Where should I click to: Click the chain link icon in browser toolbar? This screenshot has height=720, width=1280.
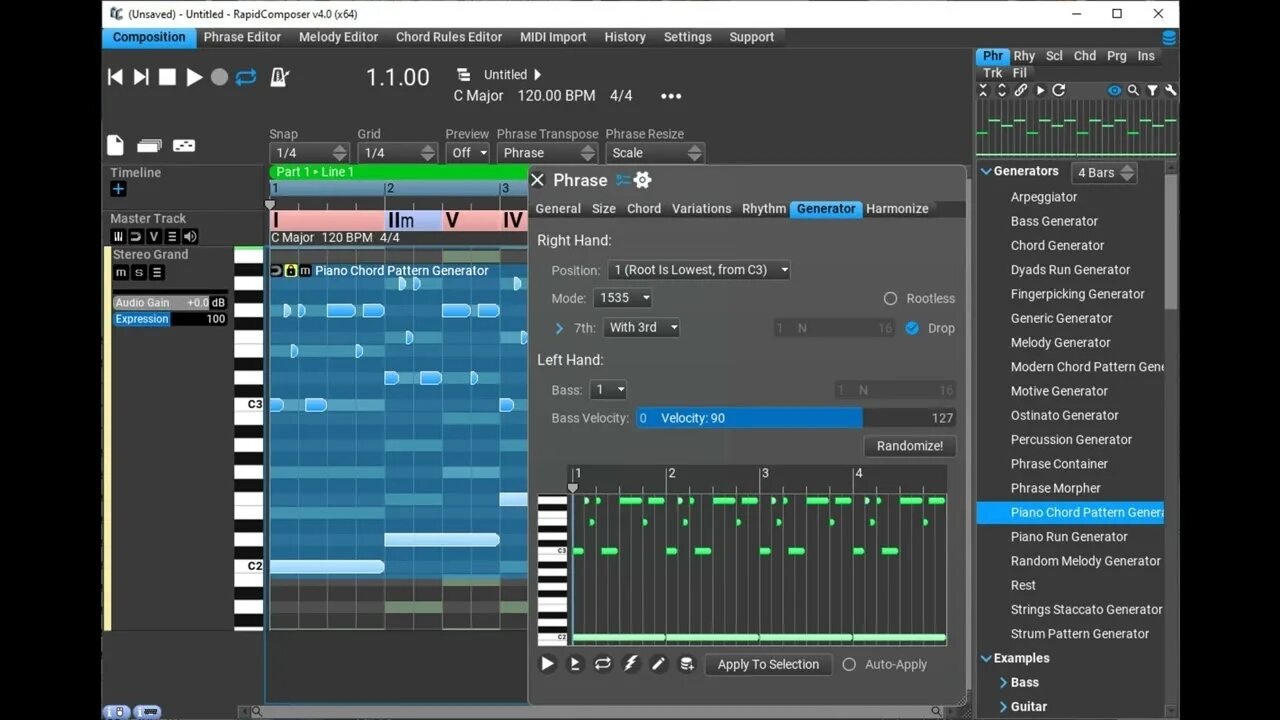[1021, 90]
